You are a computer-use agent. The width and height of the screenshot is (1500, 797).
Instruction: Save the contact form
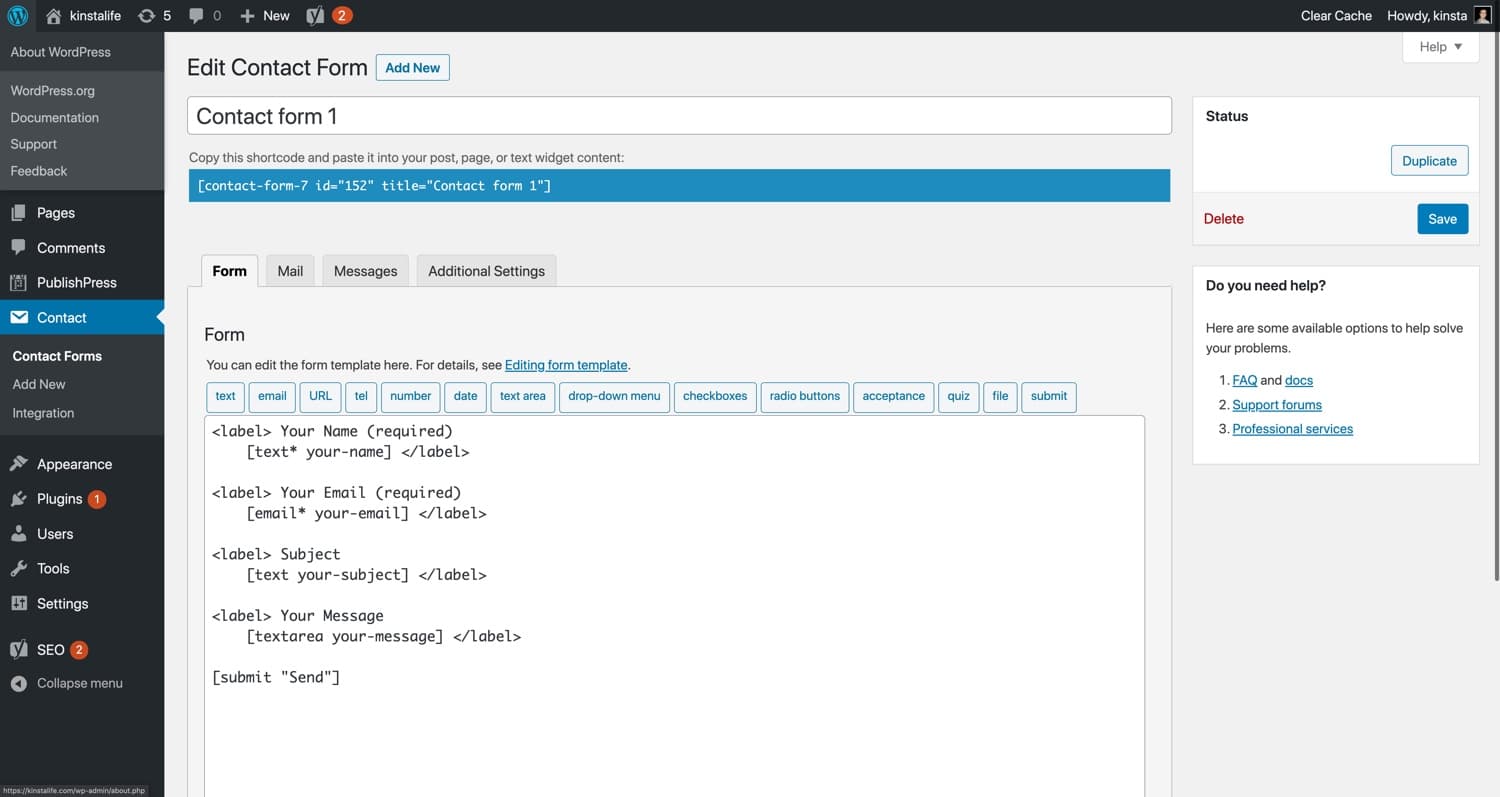click(x=1442, y=218)
